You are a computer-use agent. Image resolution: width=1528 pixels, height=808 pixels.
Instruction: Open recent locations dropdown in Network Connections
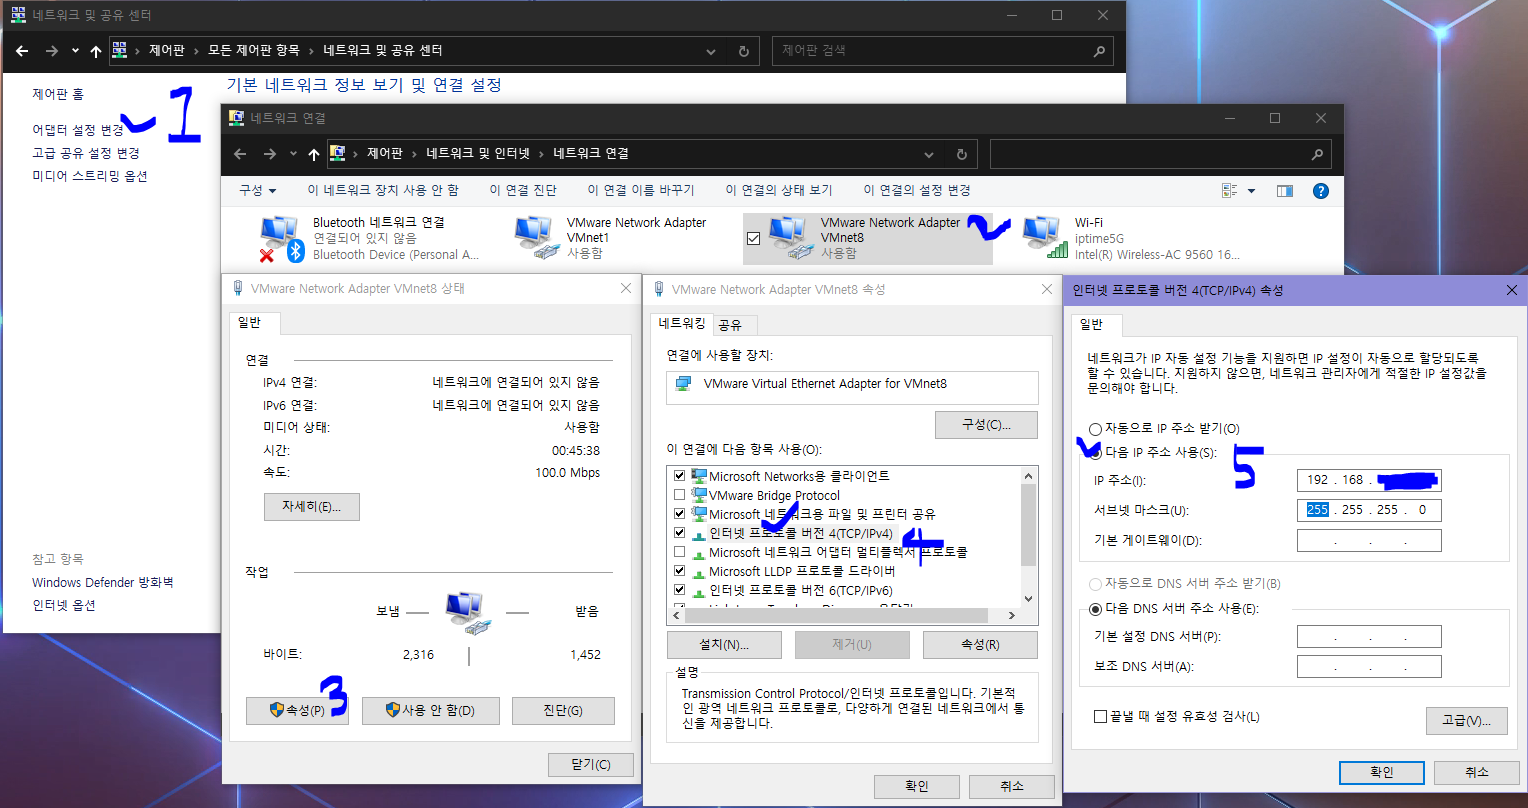(293, 154)
